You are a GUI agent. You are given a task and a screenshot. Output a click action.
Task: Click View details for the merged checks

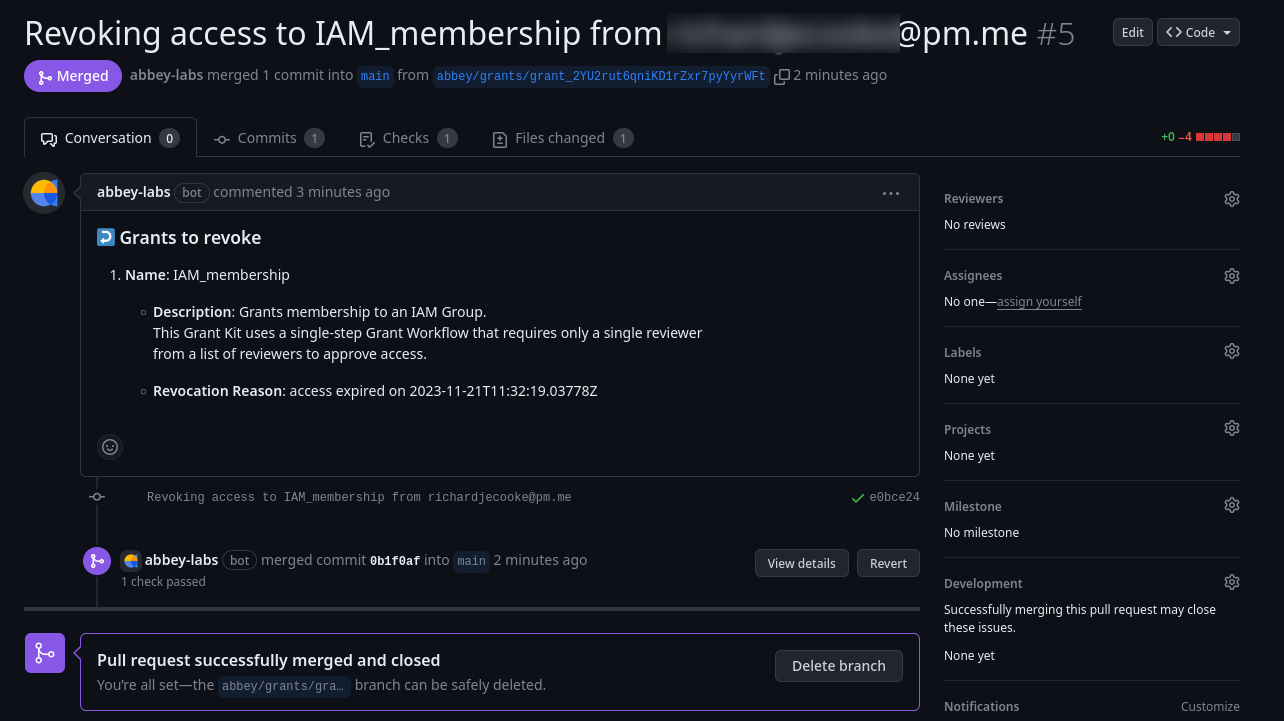[x=802, y=563]
